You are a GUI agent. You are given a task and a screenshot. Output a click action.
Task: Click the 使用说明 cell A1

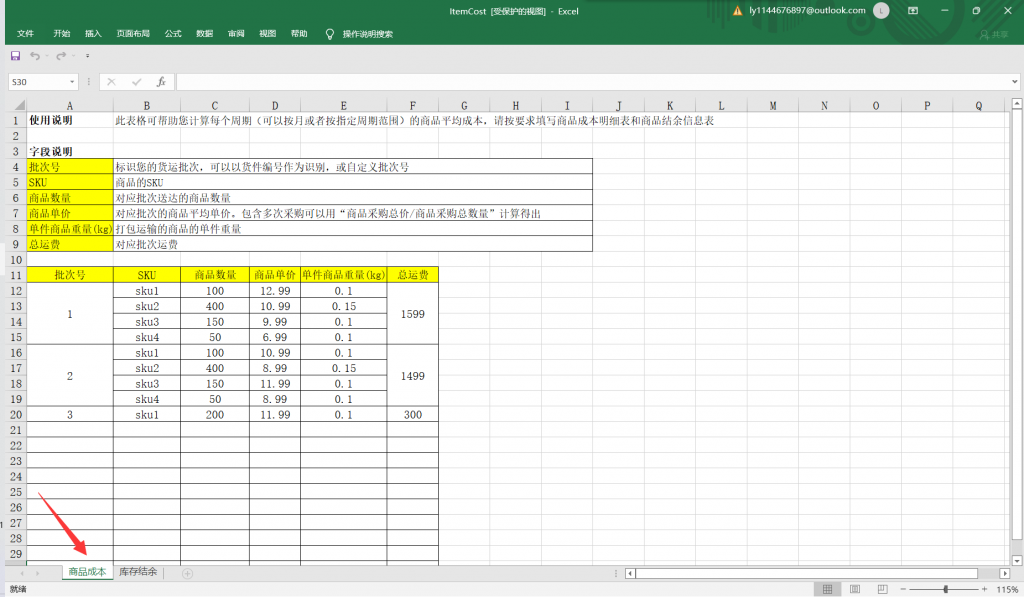(x=70, y=120)
